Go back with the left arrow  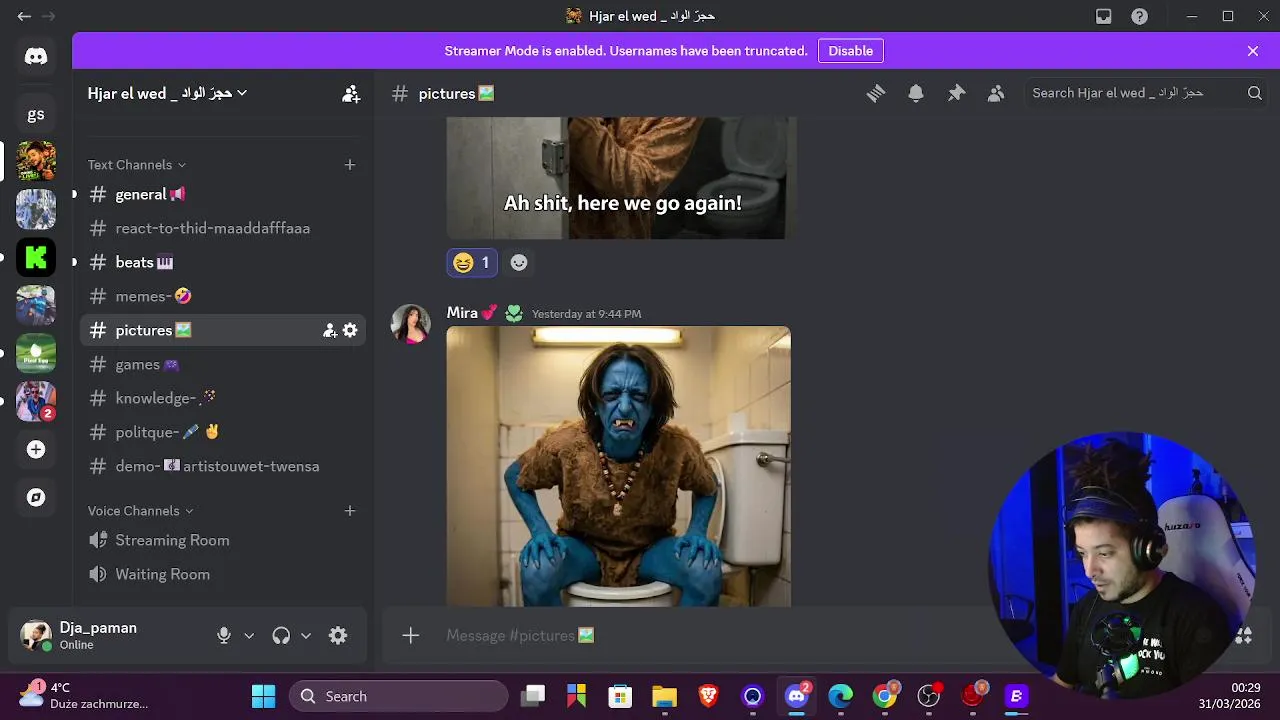coord(24,16)
